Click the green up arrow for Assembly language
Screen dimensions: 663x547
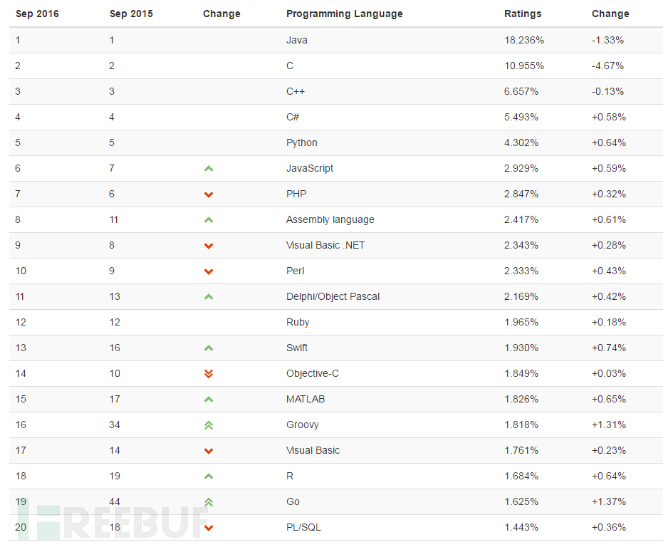(208, 220)
